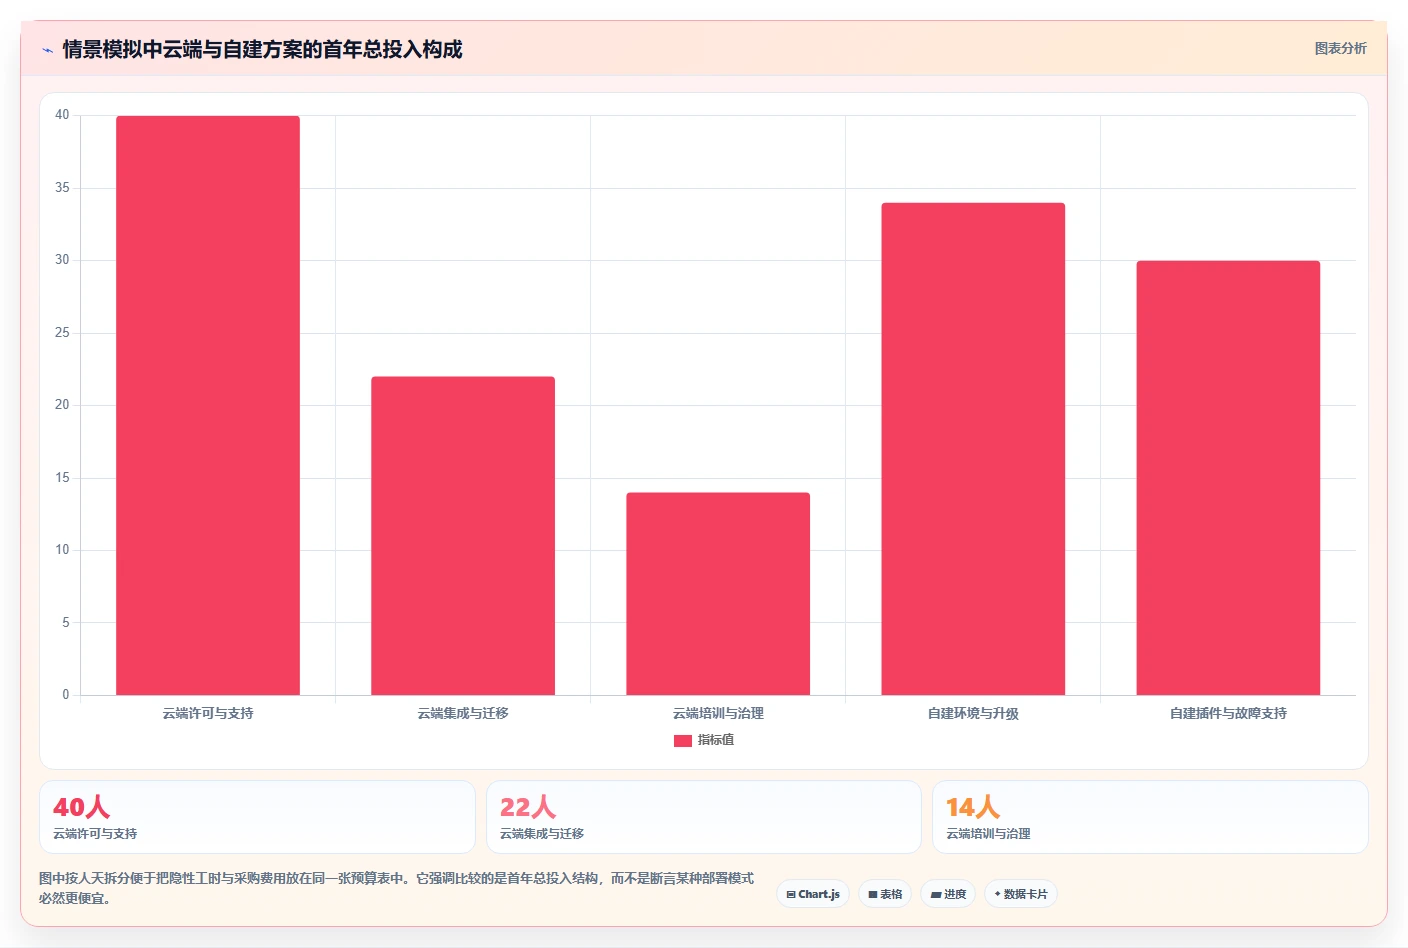Image resolution: width=1408 pixels, height=948 pixels.
Task: Click the 图表分析 label in the header
Action: coord(1340,48)
